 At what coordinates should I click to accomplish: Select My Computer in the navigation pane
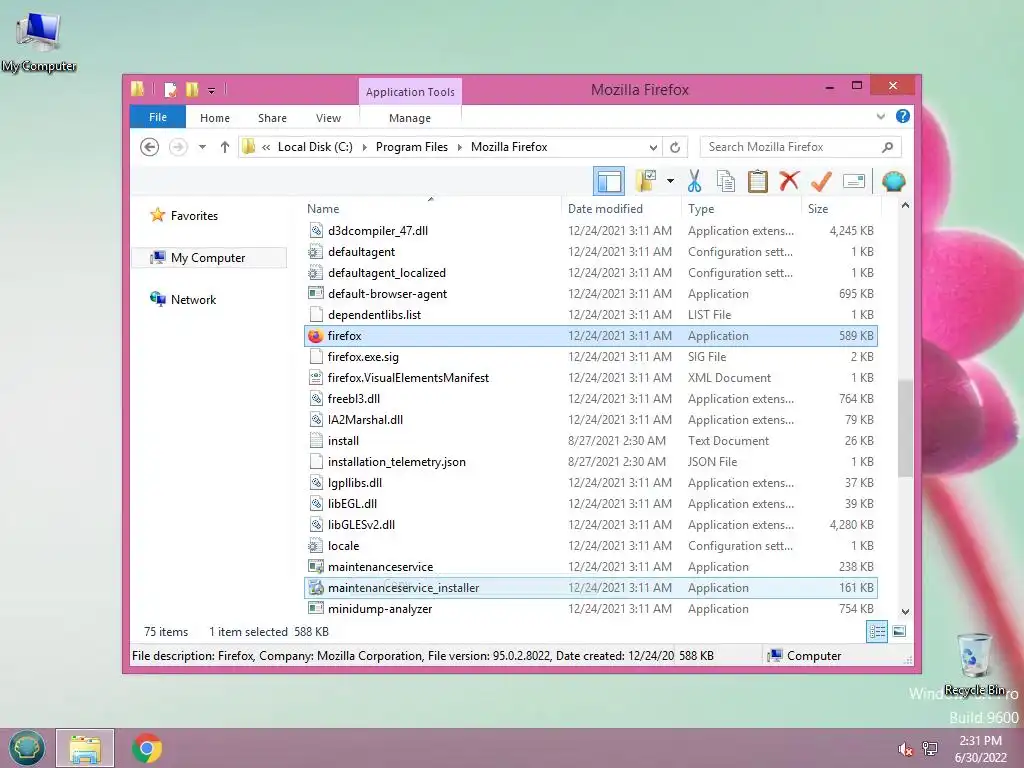pos(209,257)
